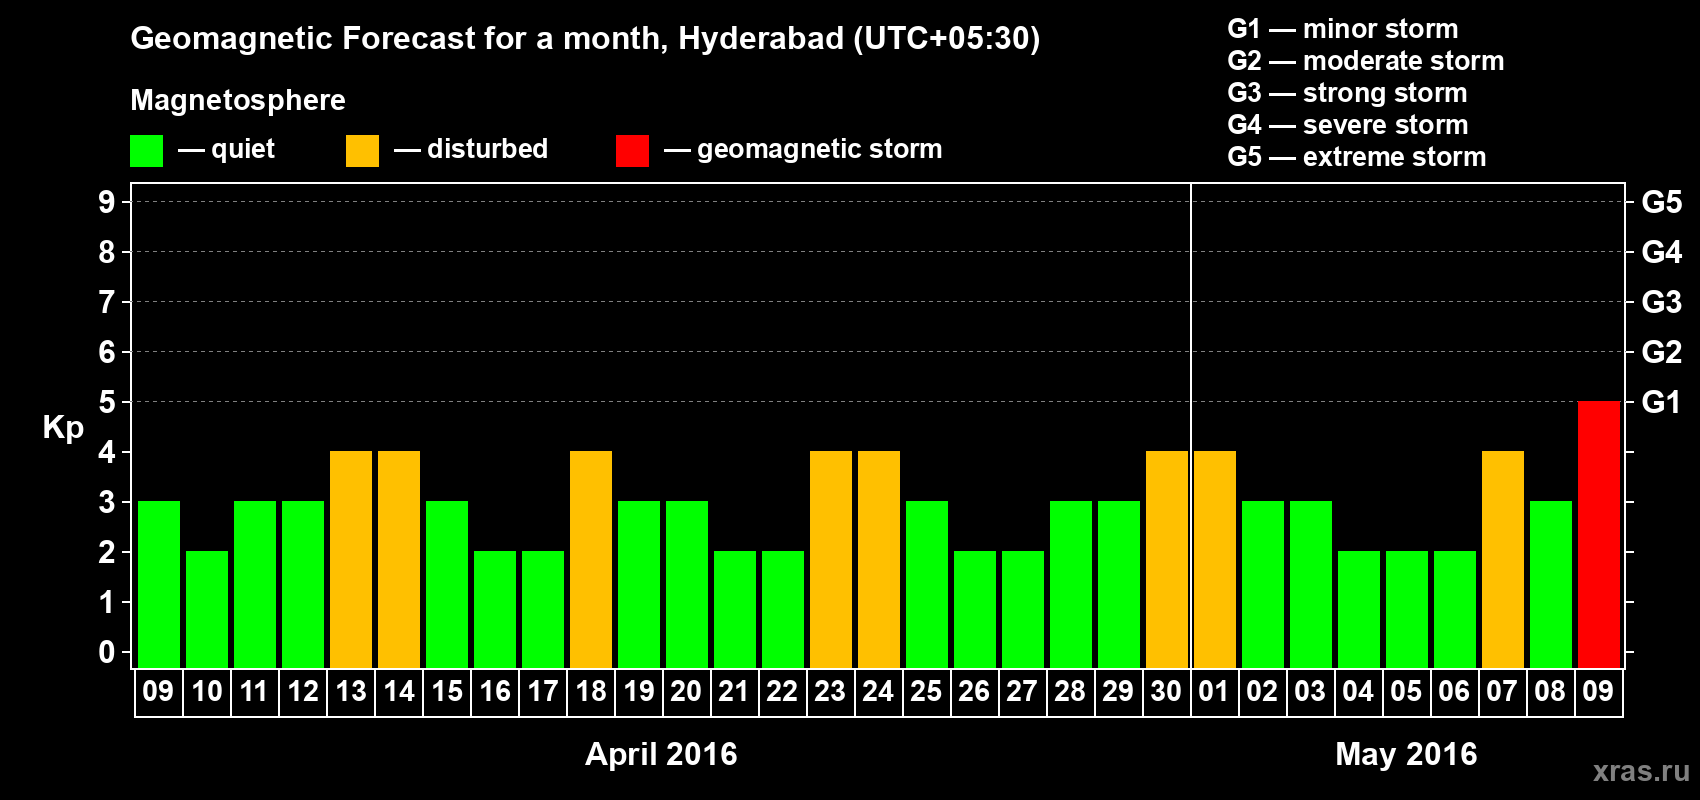The width and height of the screenshot is (1700, 800).
Task: Click the '5' value on Kp axis
Action: point(107,402)
